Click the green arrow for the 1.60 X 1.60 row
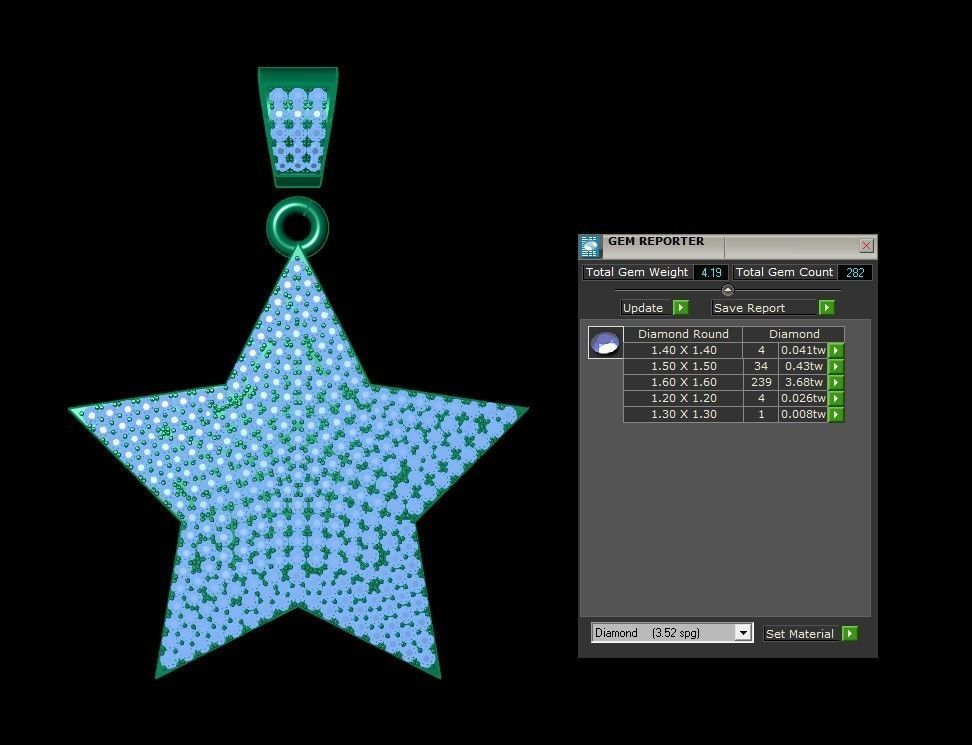The width and height of the screenshot is (972, 745). click(x=836, y=382)
